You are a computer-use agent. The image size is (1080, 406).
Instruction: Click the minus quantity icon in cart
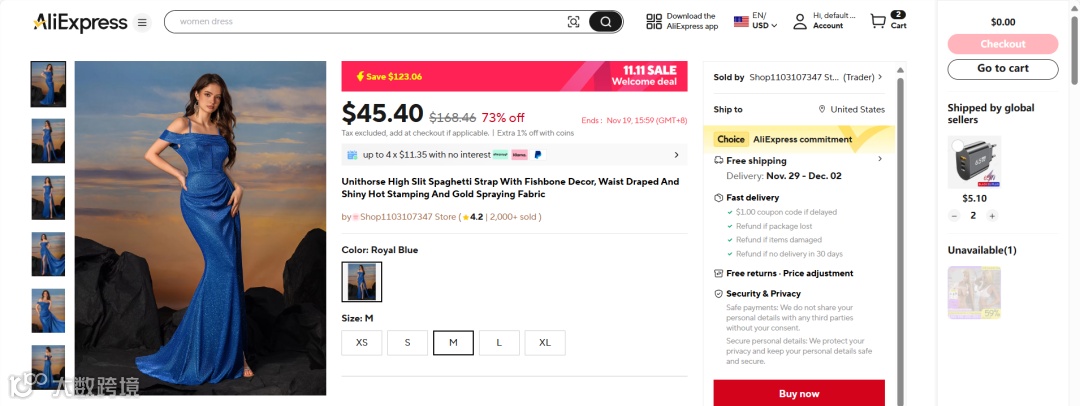point(954,215)
